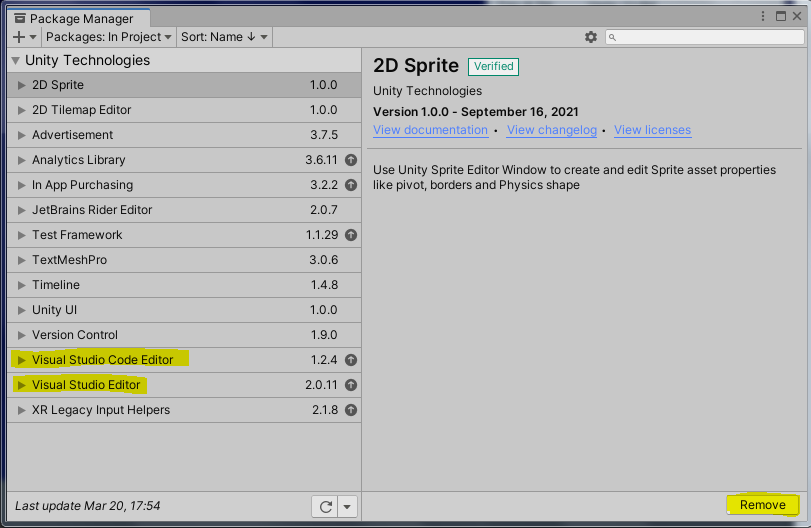811x528 pixels.
Task: Select the Test Framework package
Action: click(184, 235)
